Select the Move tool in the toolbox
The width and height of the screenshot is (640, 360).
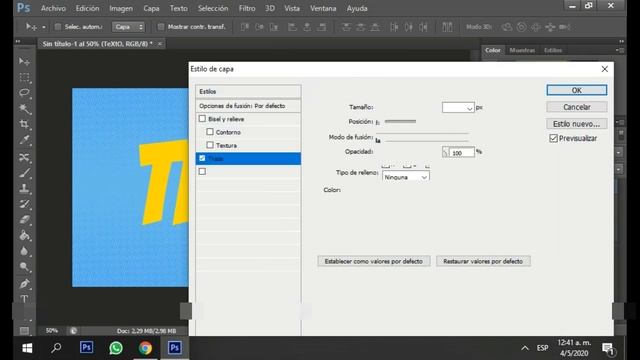pyautogui.click(x=24, y=61)
